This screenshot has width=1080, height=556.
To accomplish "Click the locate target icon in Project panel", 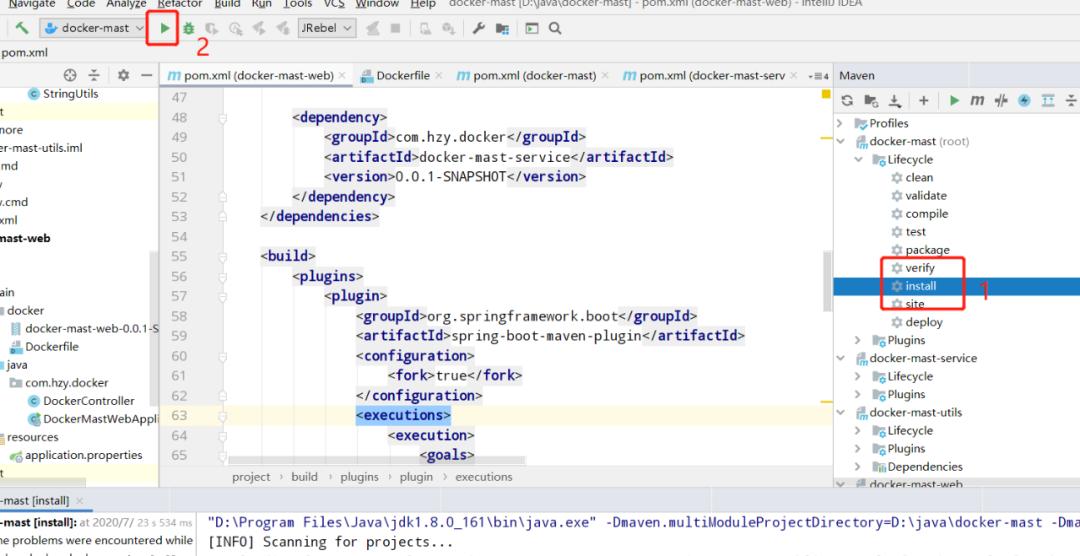I will point(70,75).
